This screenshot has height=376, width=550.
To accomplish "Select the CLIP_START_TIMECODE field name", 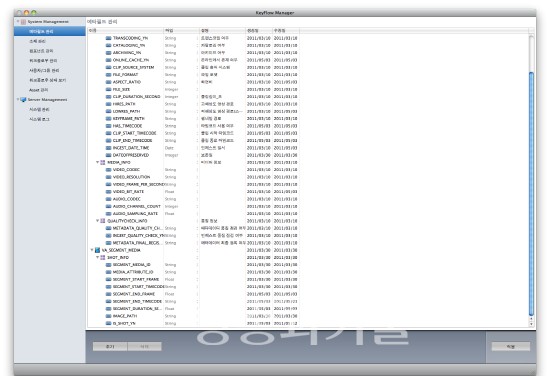I will pyautogui.click(x=134, y=133).
